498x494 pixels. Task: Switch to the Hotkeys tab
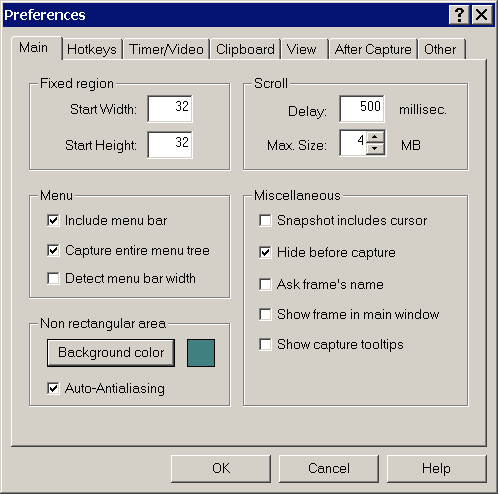click(92, 49)
